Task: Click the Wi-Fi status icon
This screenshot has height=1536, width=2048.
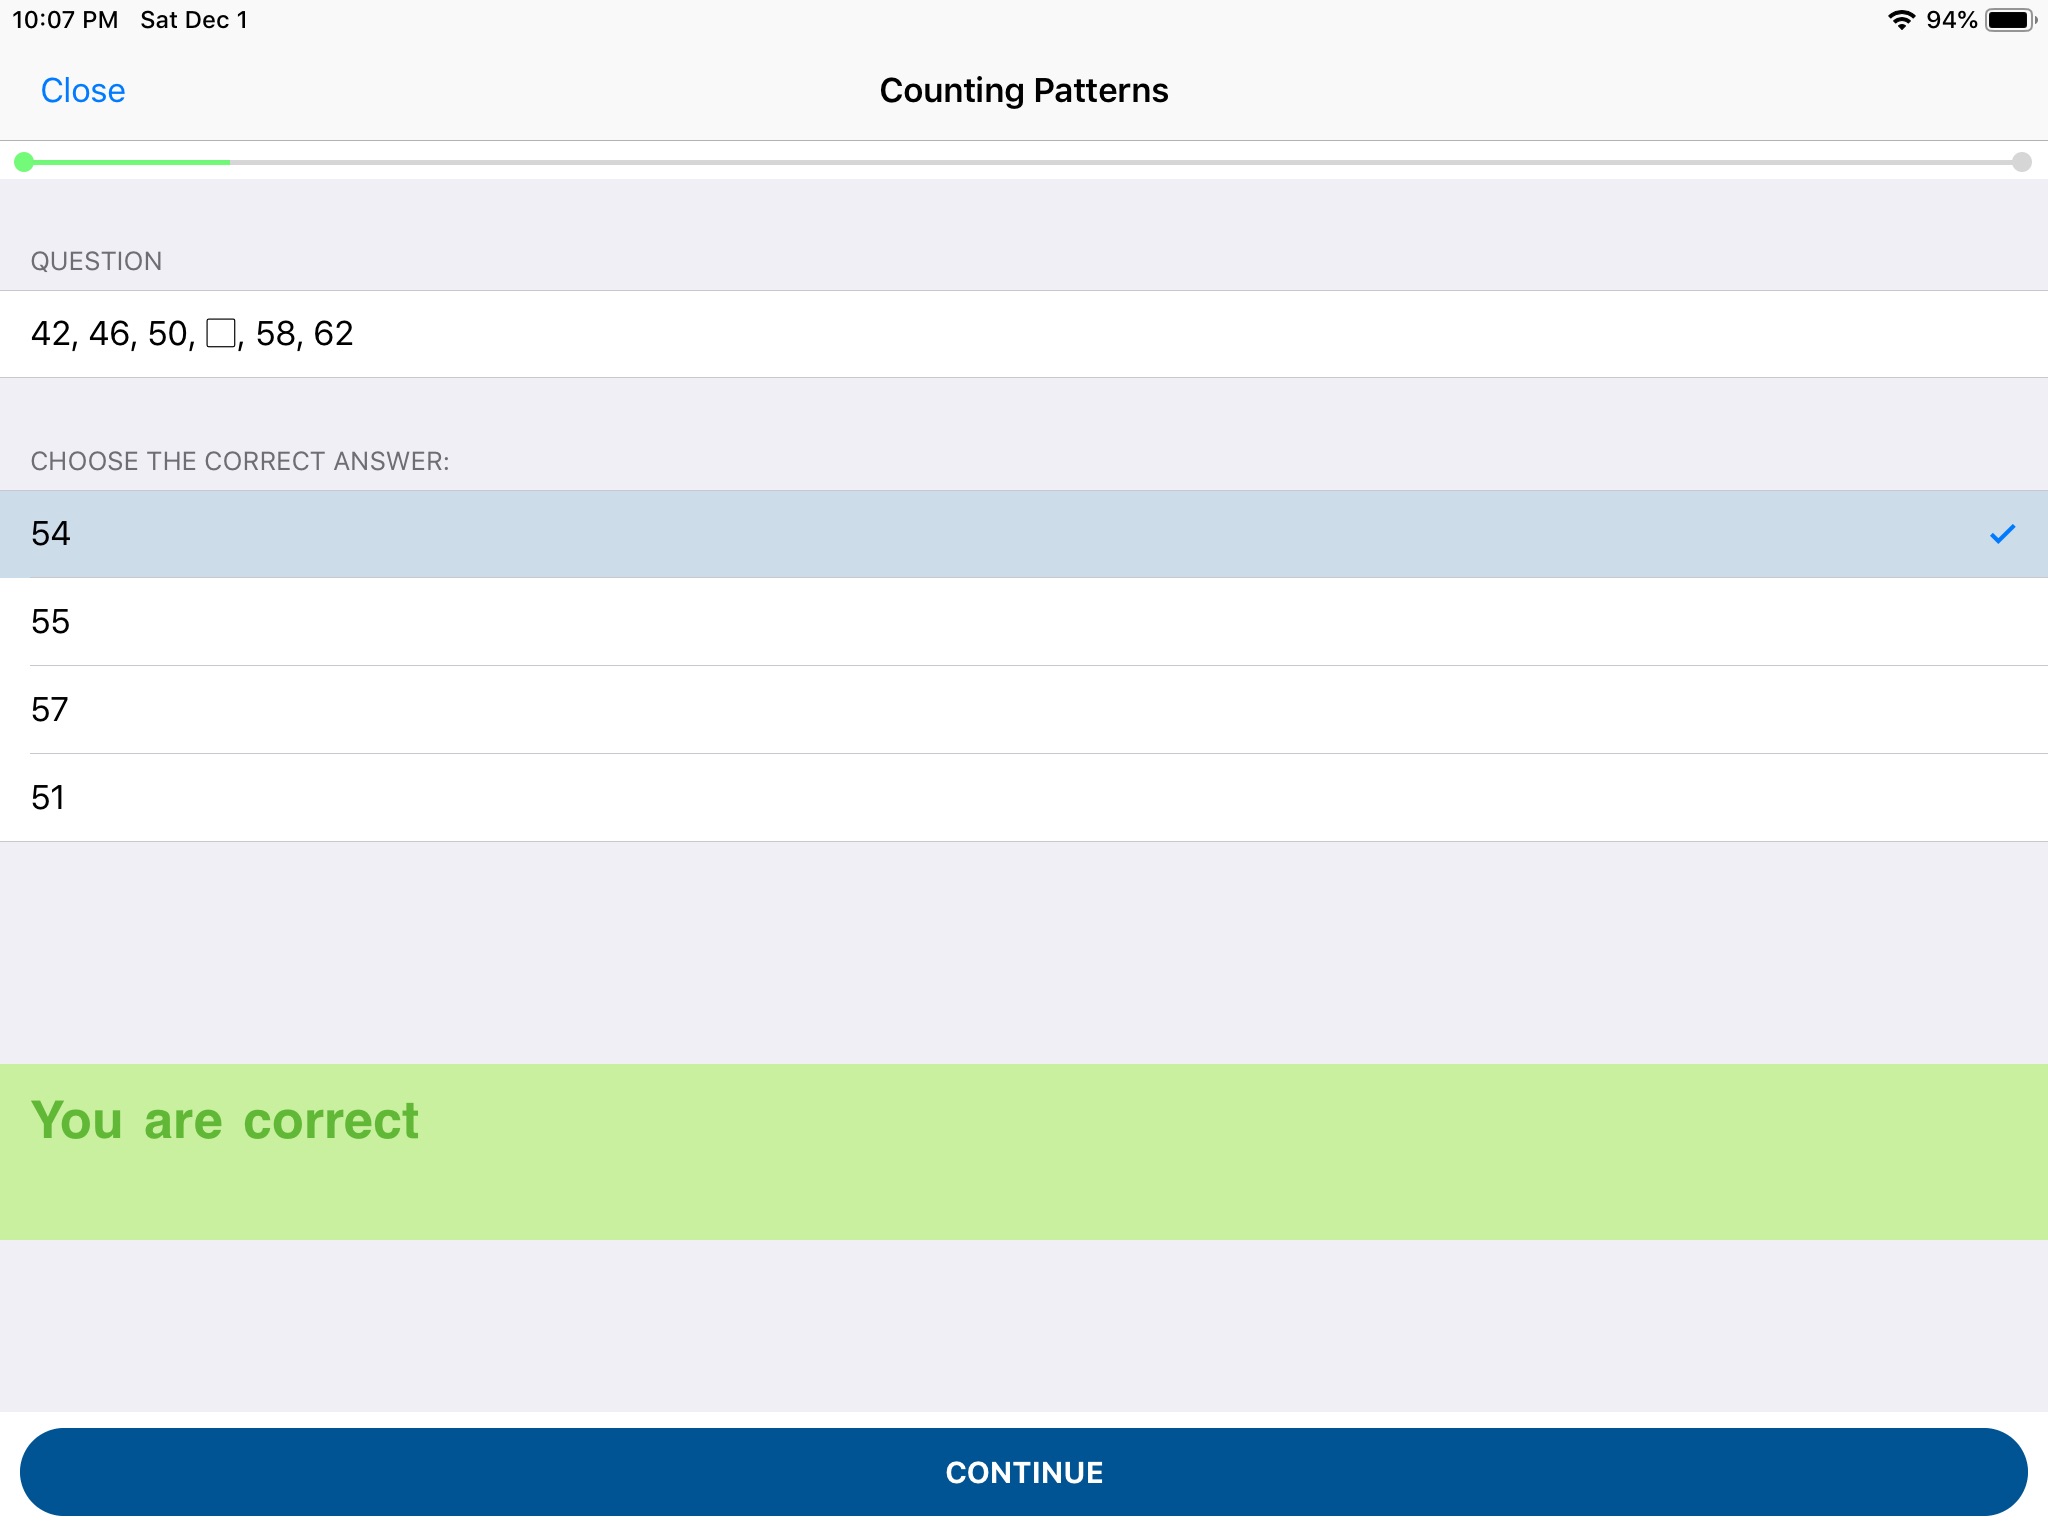Action: tap(1901, 20)
